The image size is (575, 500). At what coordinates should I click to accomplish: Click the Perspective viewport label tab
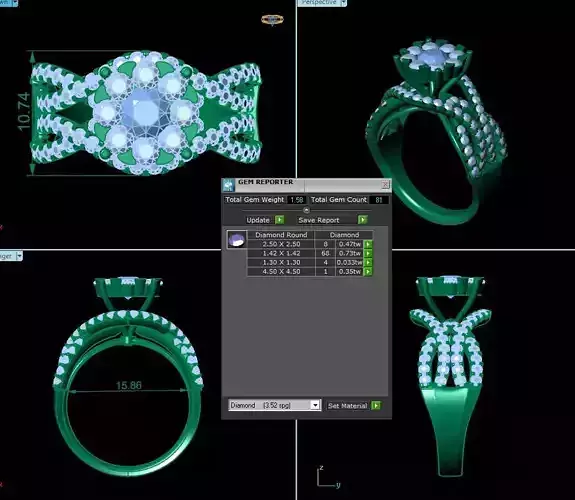[319, 3]
